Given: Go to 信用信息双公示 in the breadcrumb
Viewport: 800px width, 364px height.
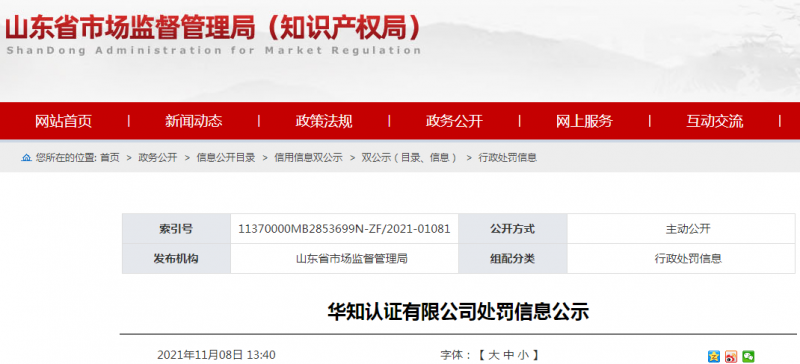Looking at the screenshot, I should click(x=308, y=158).
